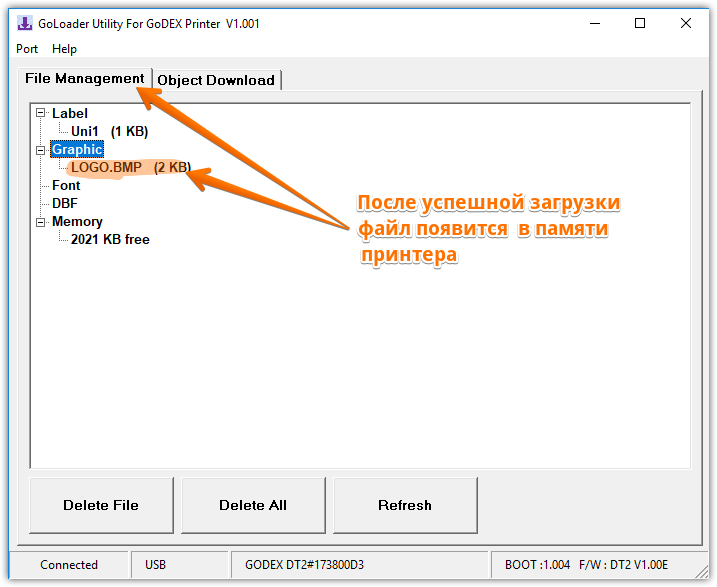Viewport: 717px width, 587px height.
Task: Select the Graphic tree item
Action: point(77,149)
